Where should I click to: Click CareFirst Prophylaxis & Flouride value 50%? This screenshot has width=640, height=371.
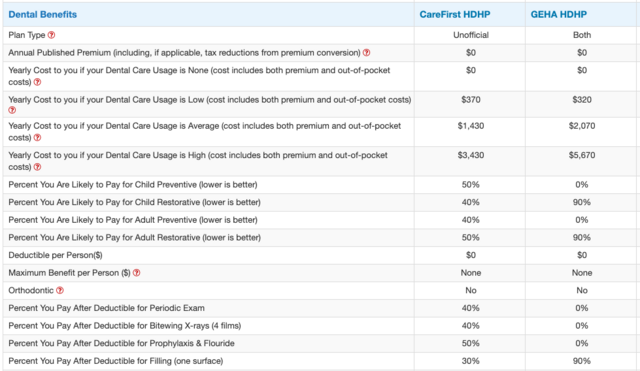coord(471,343)
